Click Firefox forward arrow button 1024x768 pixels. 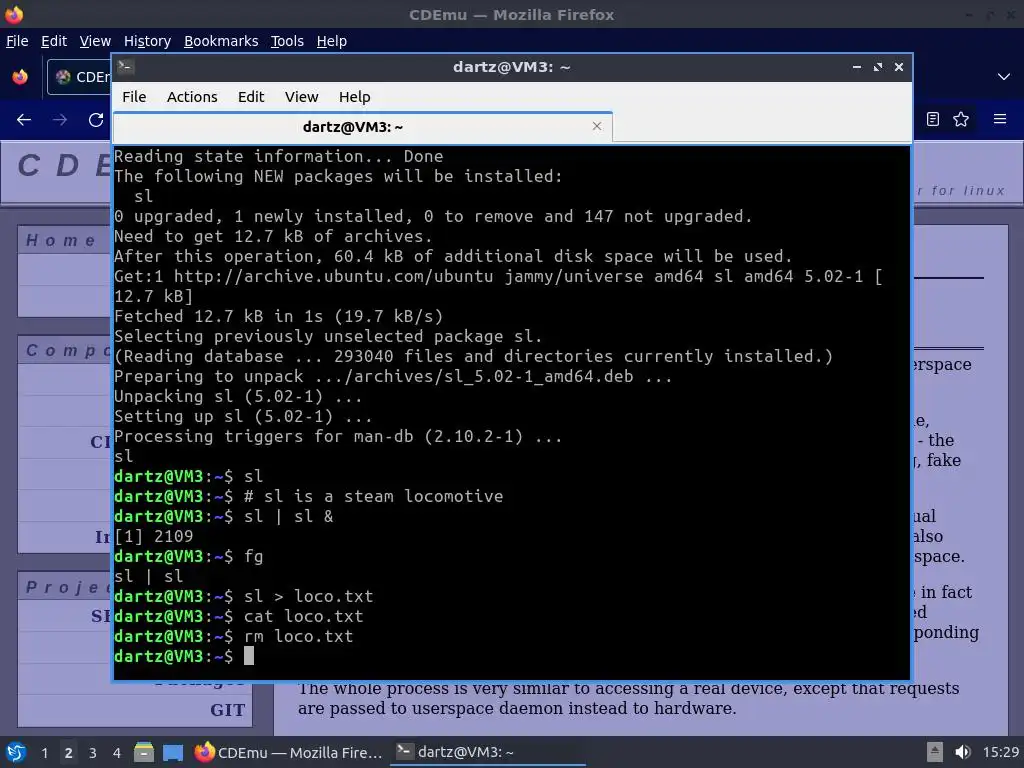coord(60,120)
